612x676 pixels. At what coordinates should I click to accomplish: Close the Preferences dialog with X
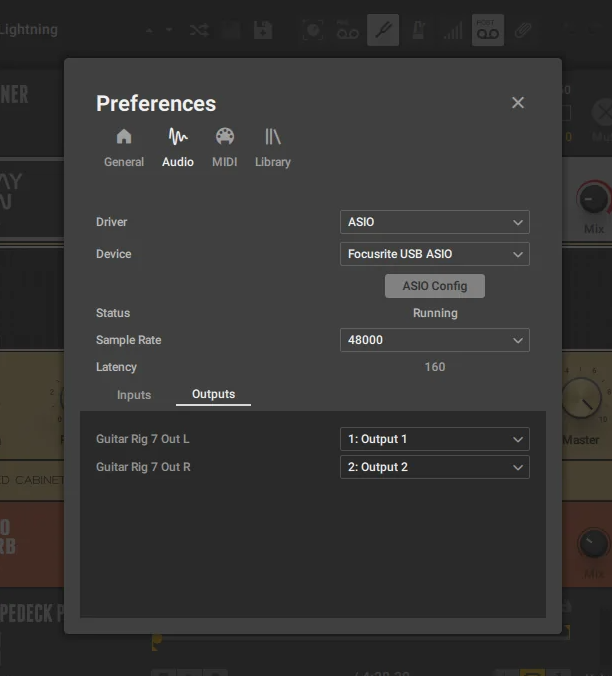coord(518,103)
